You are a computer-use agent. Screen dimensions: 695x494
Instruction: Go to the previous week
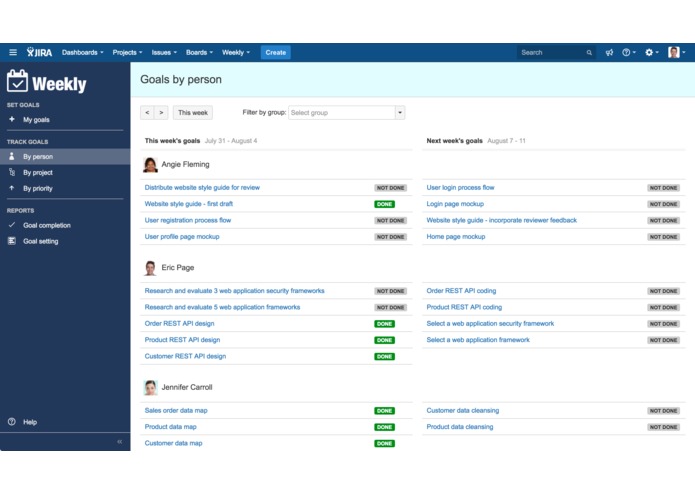click(x=147, y=113)
